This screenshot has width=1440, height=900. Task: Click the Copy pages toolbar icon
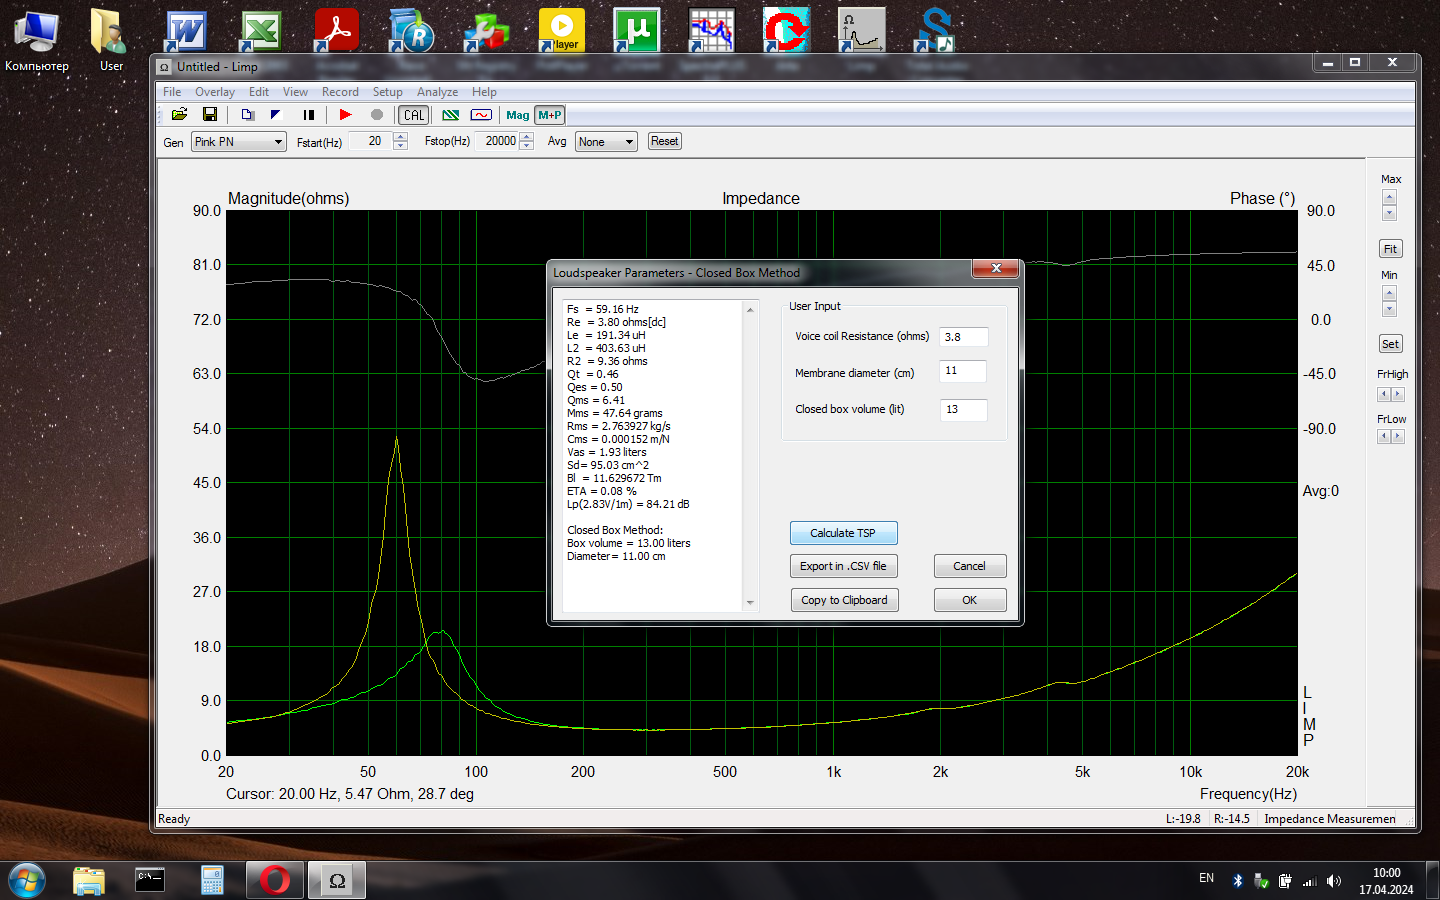(247, 115)
